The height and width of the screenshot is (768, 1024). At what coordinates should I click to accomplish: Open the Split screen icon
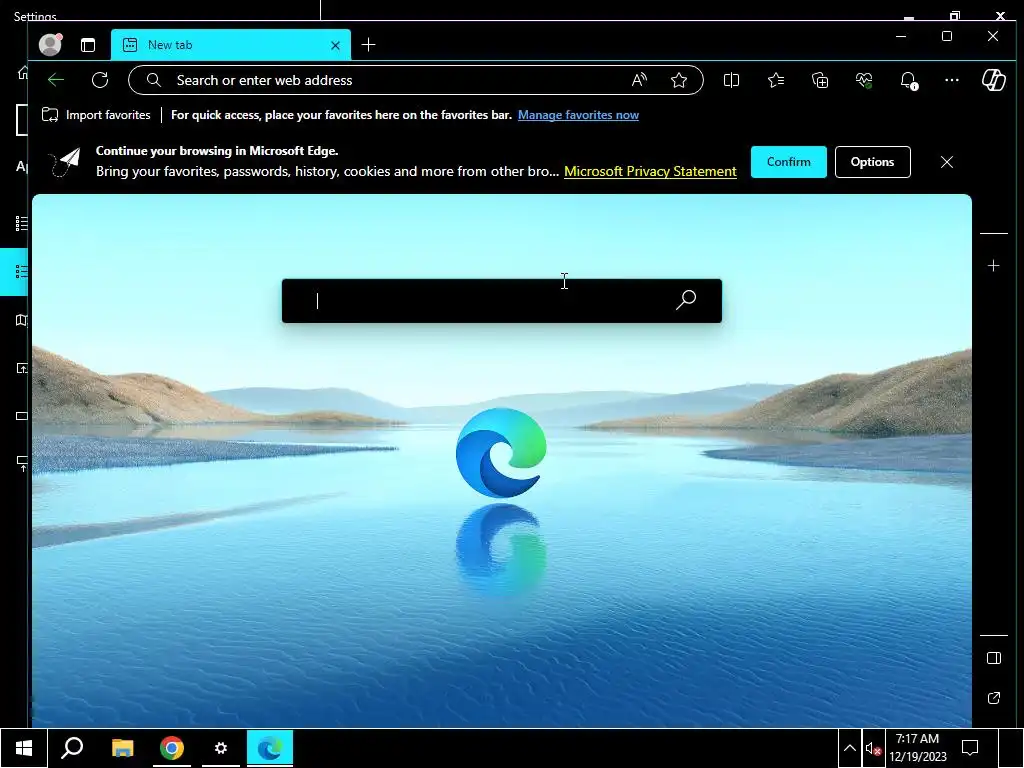pyautogui.click(x=731, y=80)
